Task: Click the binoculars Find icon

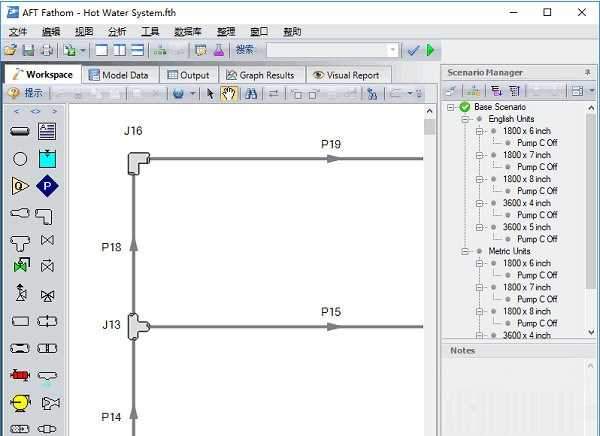Action: [x=251, y=93]
